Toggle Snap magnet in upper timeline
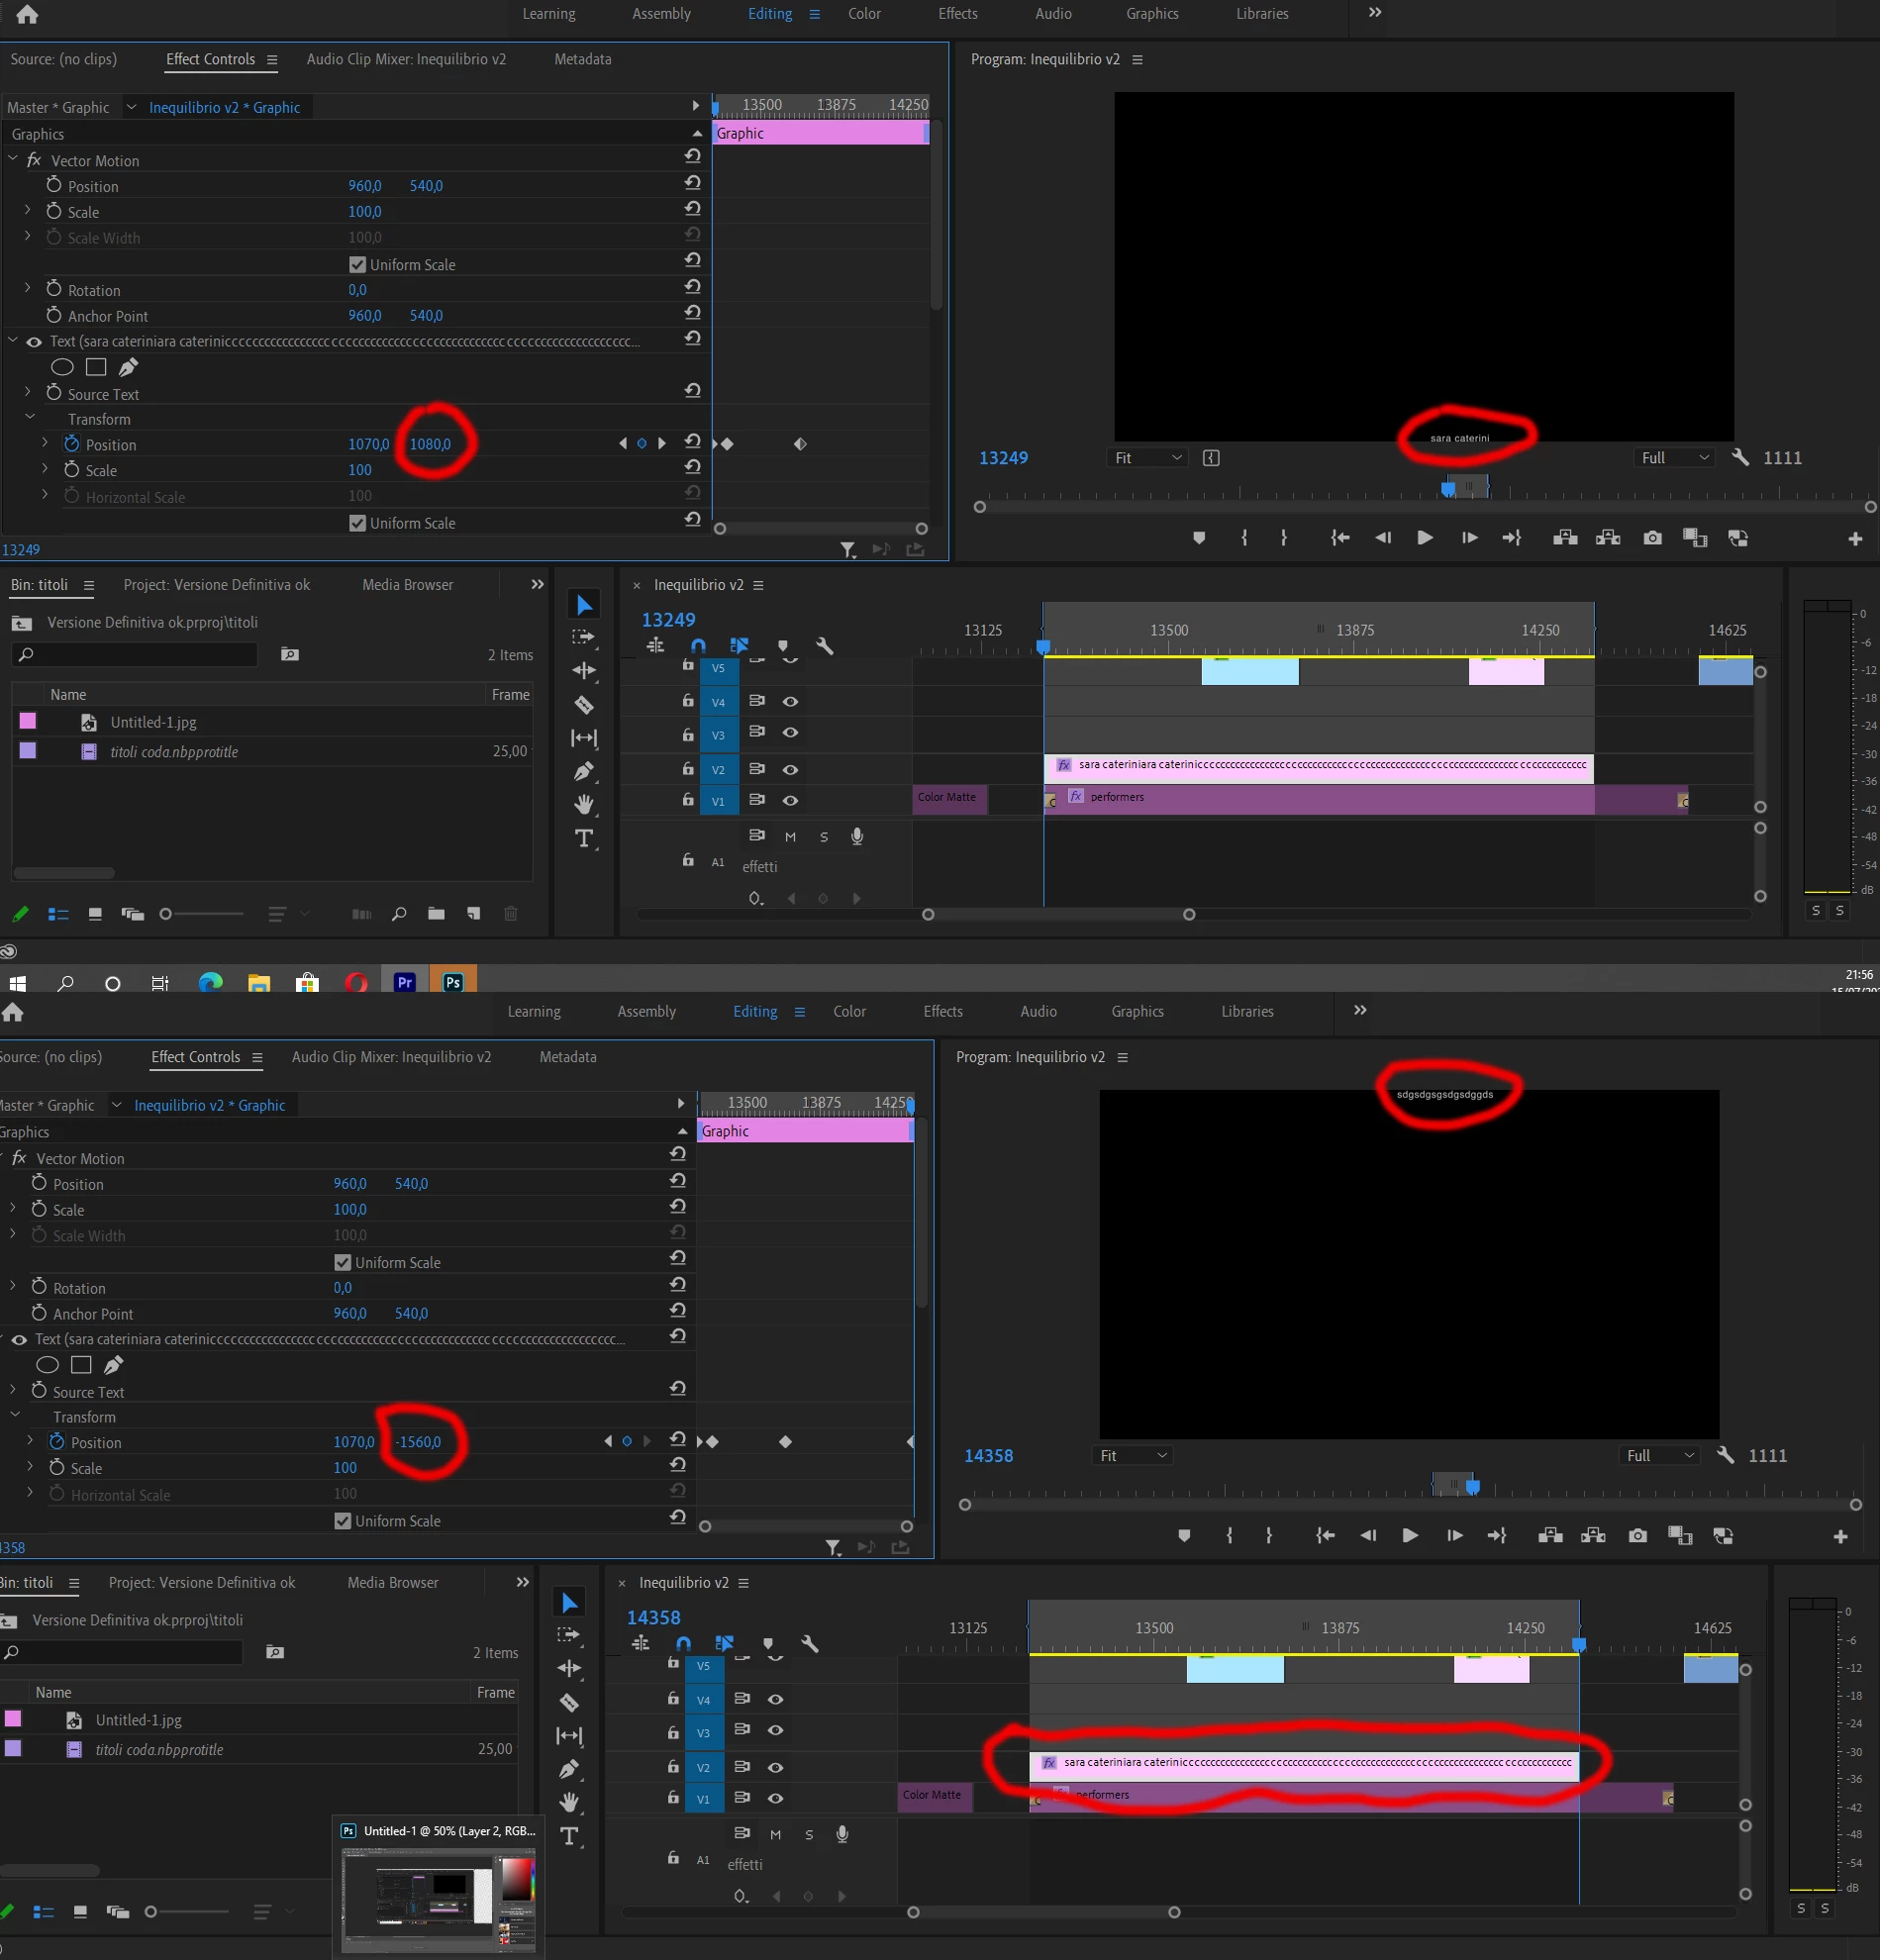The height and width of the screenshot is (1960, 1880). click(698, 646)
